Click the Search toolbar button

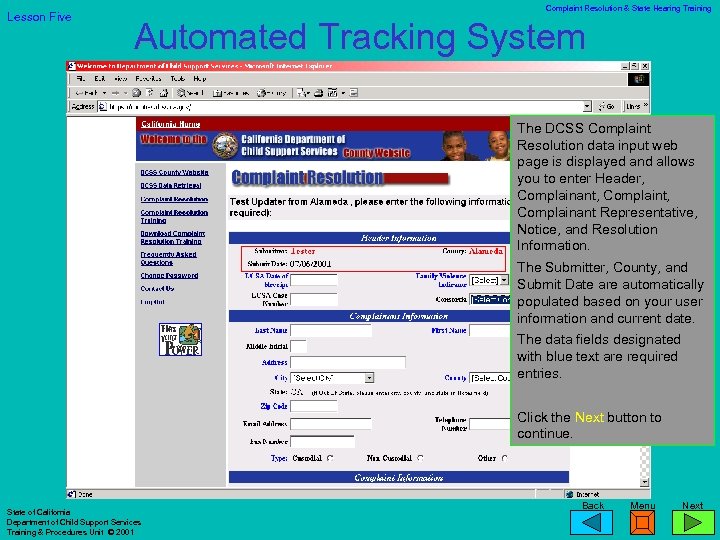click(190, 93)
